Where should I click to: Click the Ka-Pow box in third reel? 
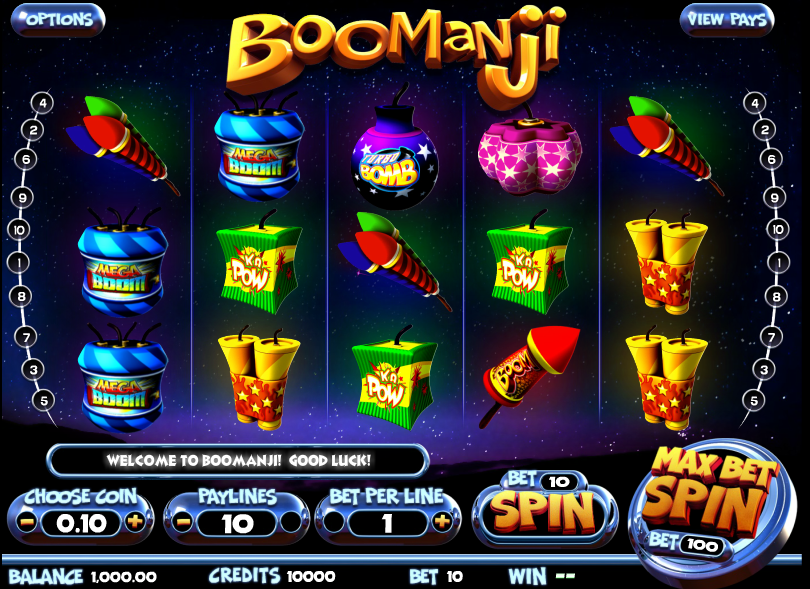tap(394, 379)
